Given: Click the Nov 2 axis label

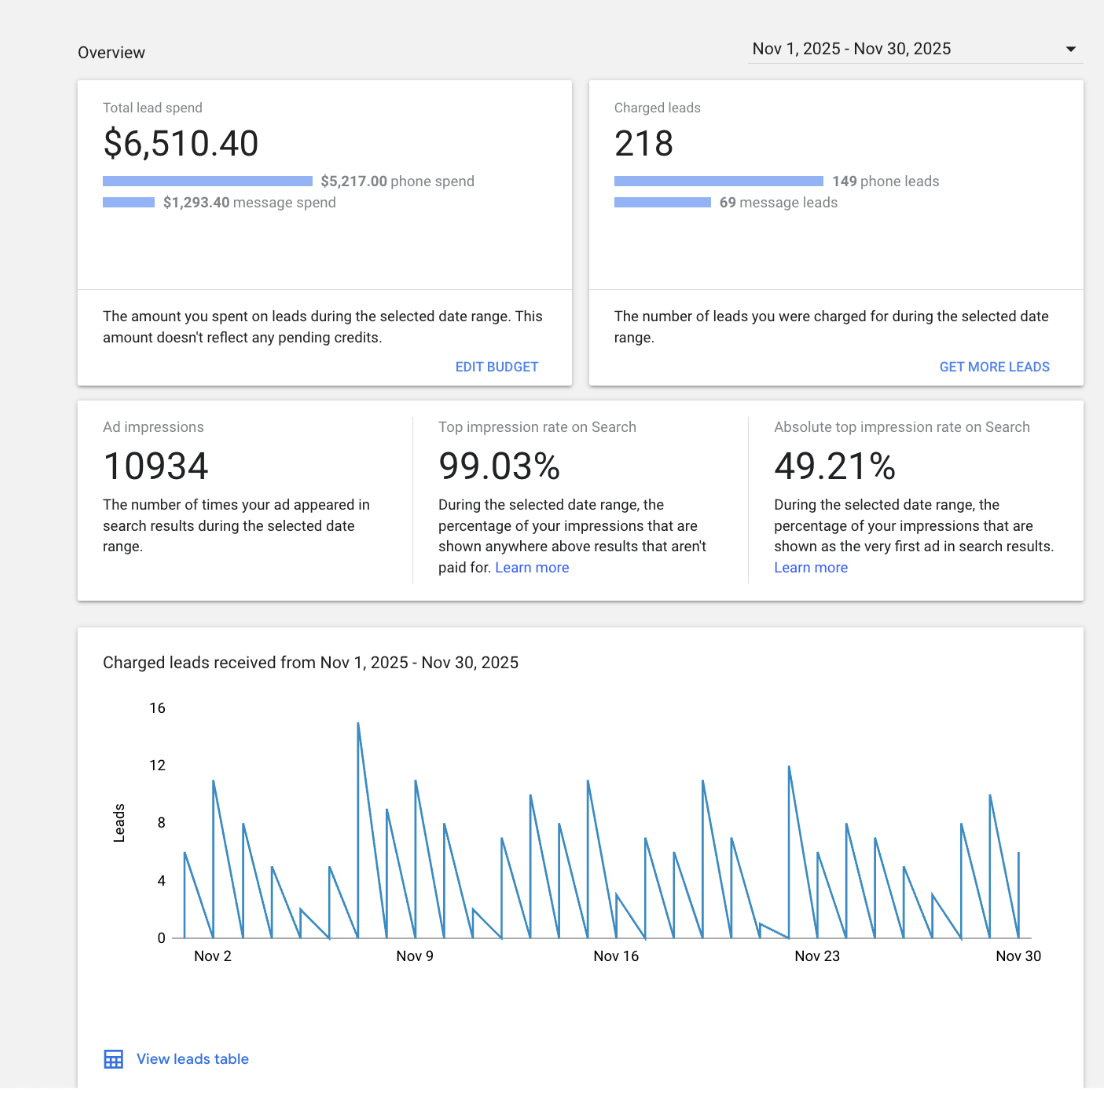Looking at the screenshot, I should click(212, 956).
